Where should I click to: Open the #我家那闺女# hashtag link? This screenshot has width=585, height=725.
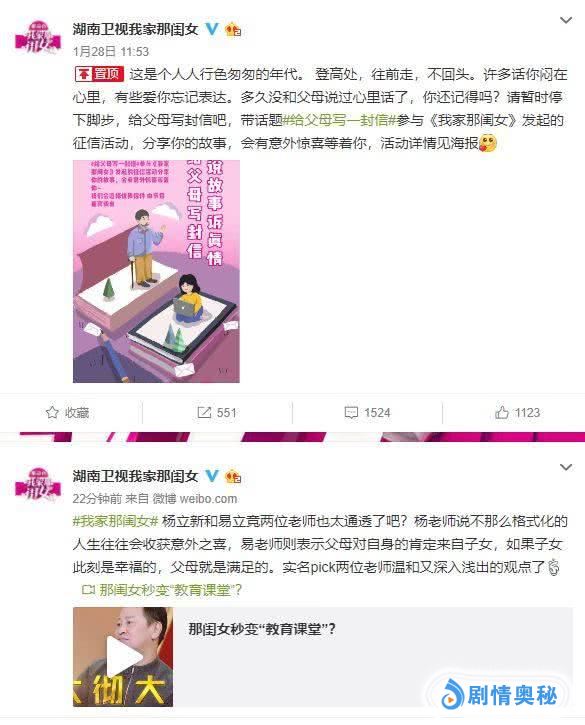[116, 521]
